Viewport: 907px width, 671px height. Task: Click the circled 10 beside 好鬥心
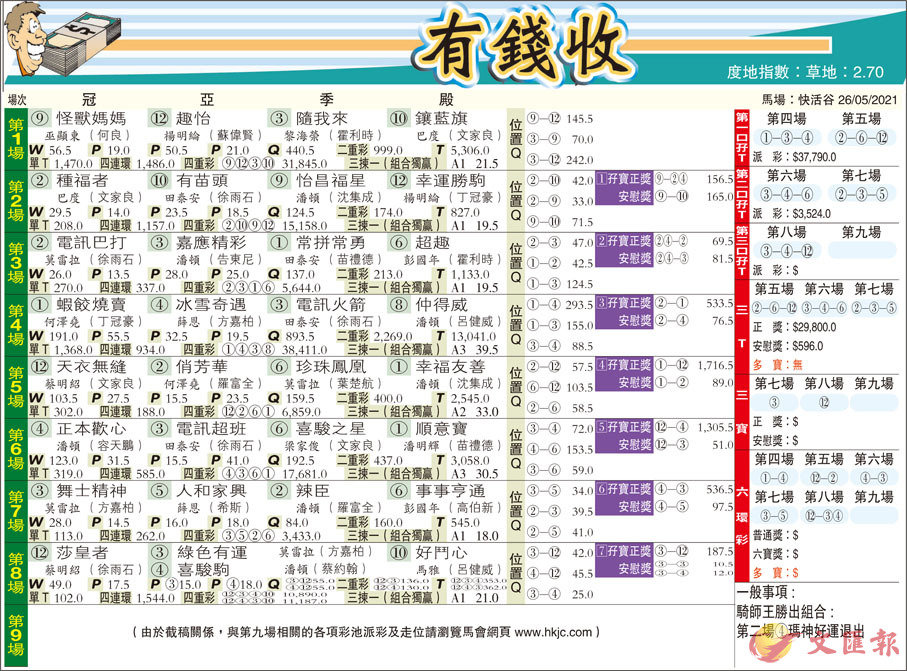[399, 552]
